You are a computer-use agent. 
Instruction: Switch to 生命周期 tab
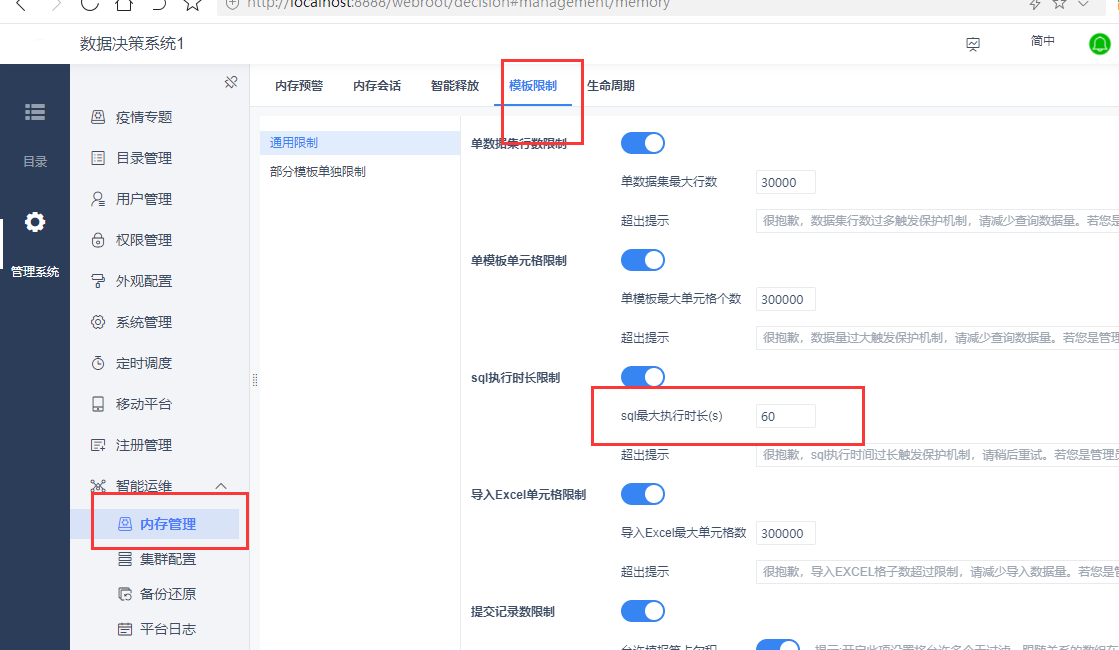(x=611, y=86)
